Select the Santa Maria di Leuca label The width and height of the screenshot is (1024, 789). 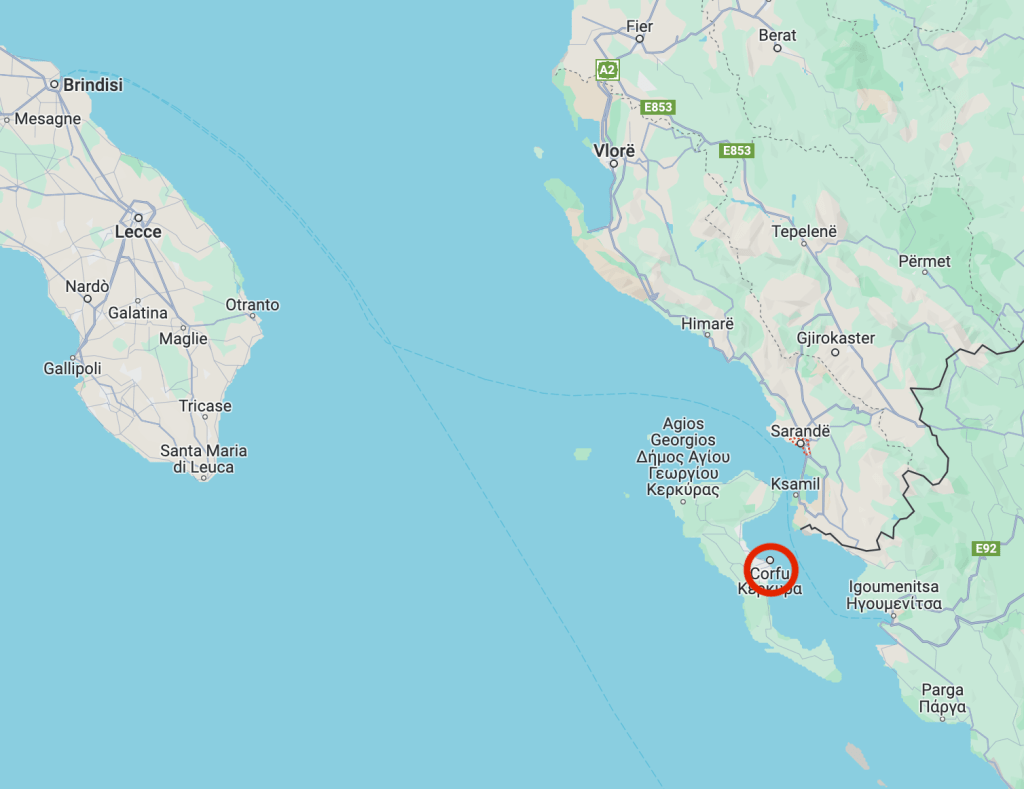pyautogui.click(x=204, y=459)
